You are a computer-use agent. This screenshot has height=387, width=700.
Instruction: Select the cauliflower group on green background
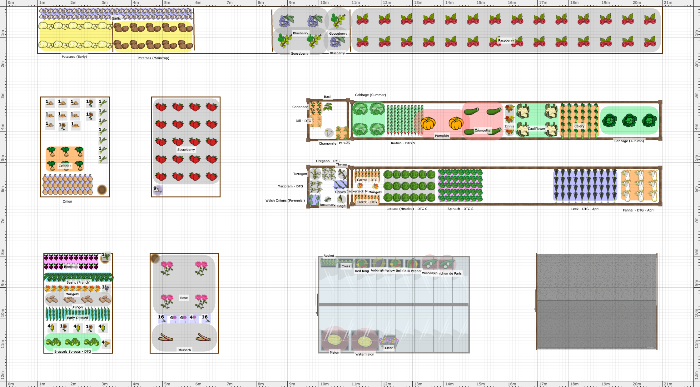tap(537, 120)
